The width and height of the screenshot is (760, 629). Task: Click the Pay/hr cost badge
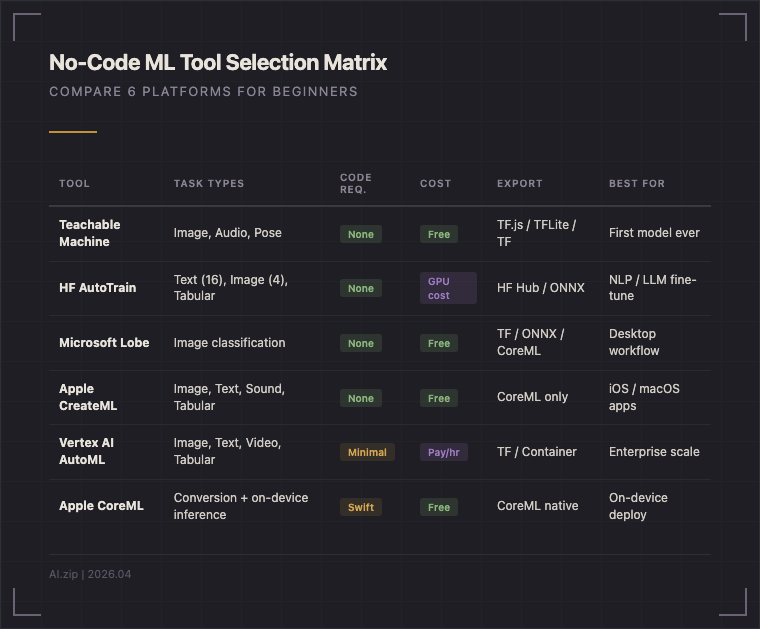coord(443,452)
